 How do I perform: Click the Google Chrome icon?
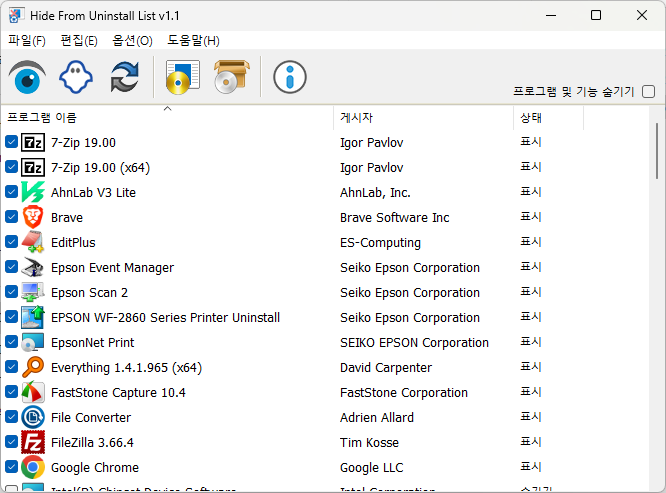pos(33,467)
